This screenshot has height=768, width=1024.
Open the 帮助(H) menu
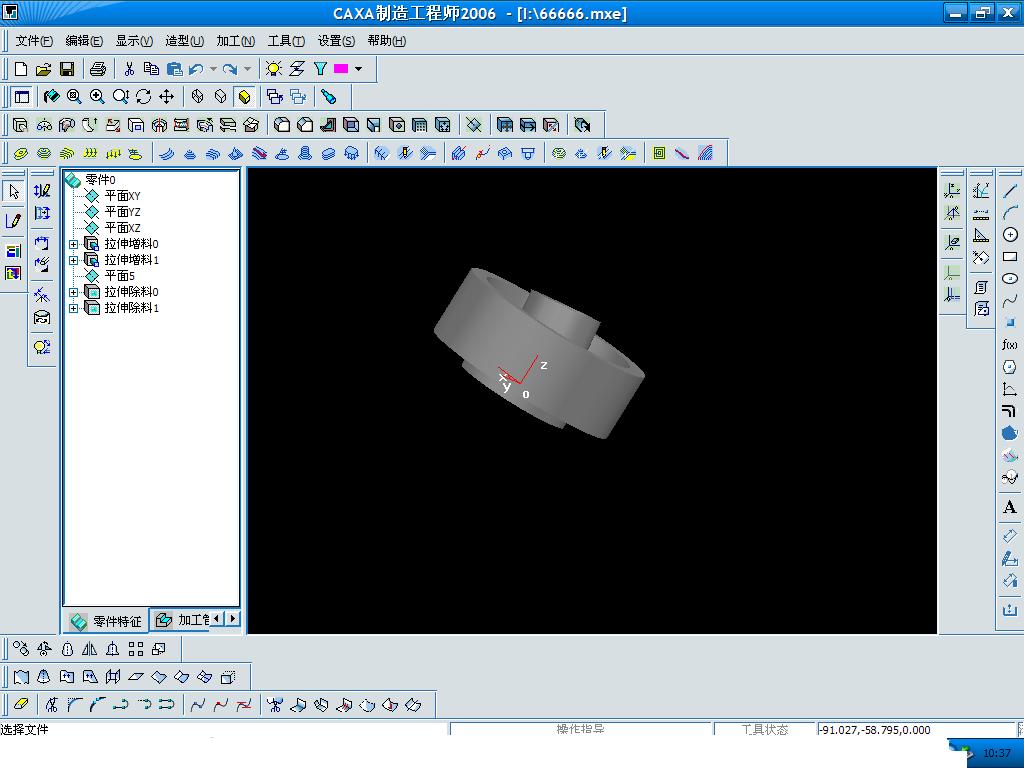(387, 40)
